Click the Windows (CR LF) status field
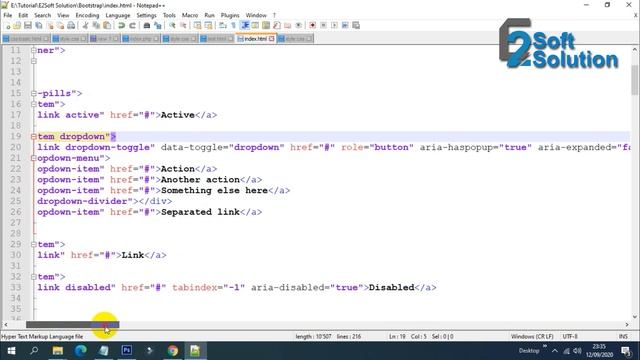The height and width of the screenshot is (360, 640). pos(532,336)
